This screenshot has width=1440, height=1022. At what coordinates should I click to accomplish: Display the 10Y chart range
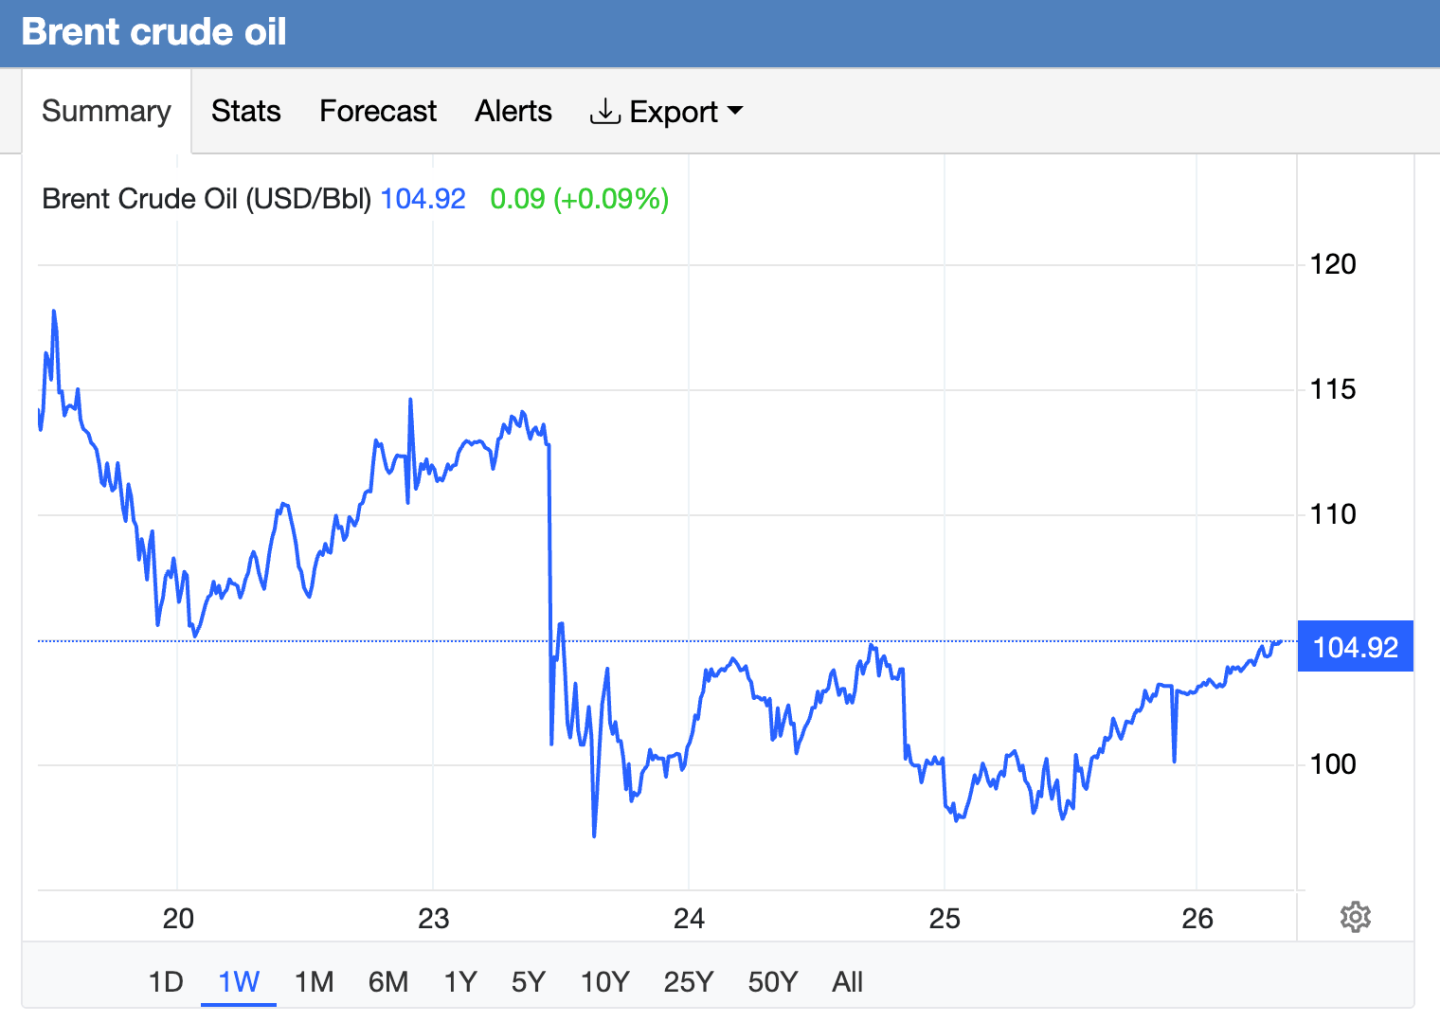pos(605,982)
